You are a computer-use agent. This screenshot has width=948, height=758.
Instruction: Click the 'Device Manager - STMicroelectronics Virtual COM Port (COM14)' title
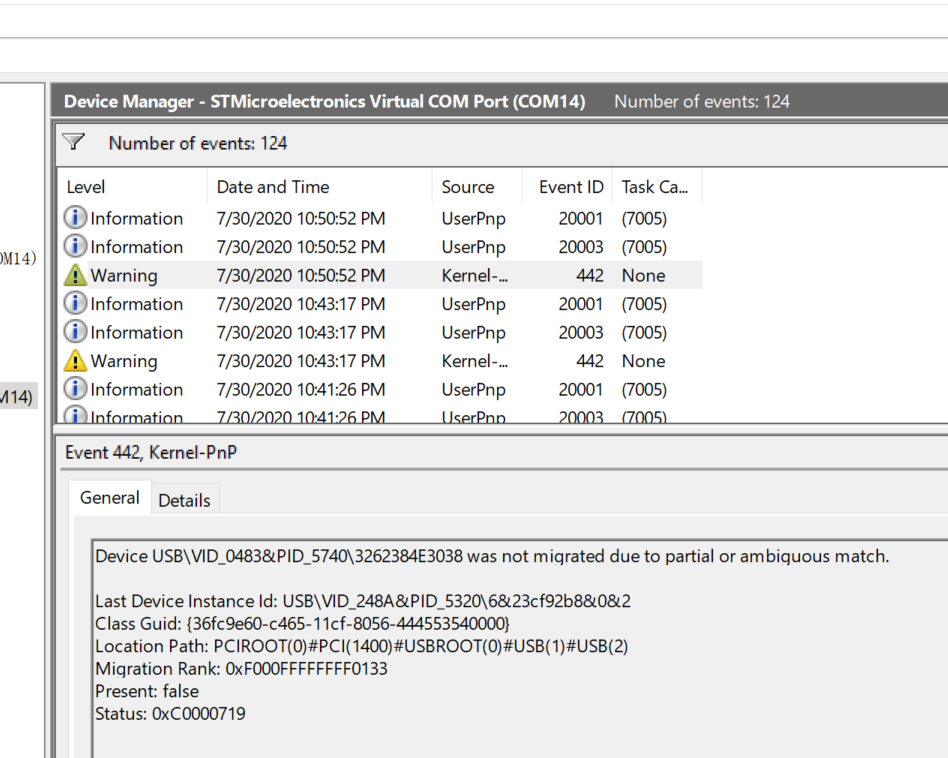pos(325,101)
